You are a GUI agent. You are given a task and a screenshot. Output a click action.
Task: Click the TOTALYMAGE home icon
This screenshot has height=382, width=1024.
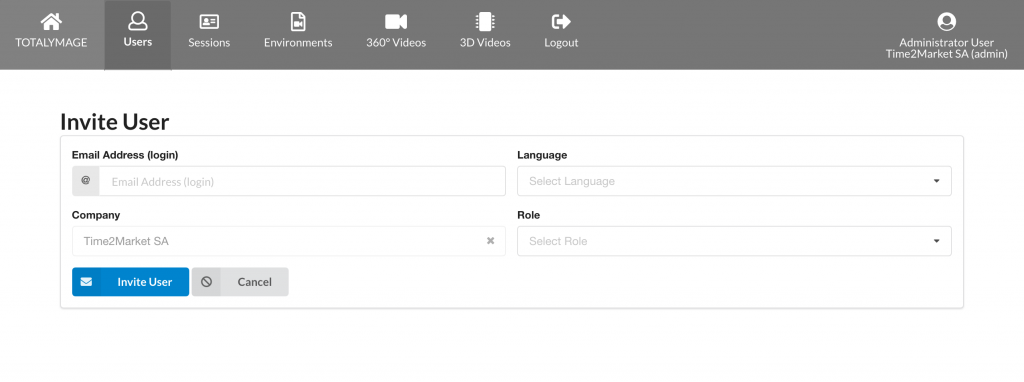[51, 22]
